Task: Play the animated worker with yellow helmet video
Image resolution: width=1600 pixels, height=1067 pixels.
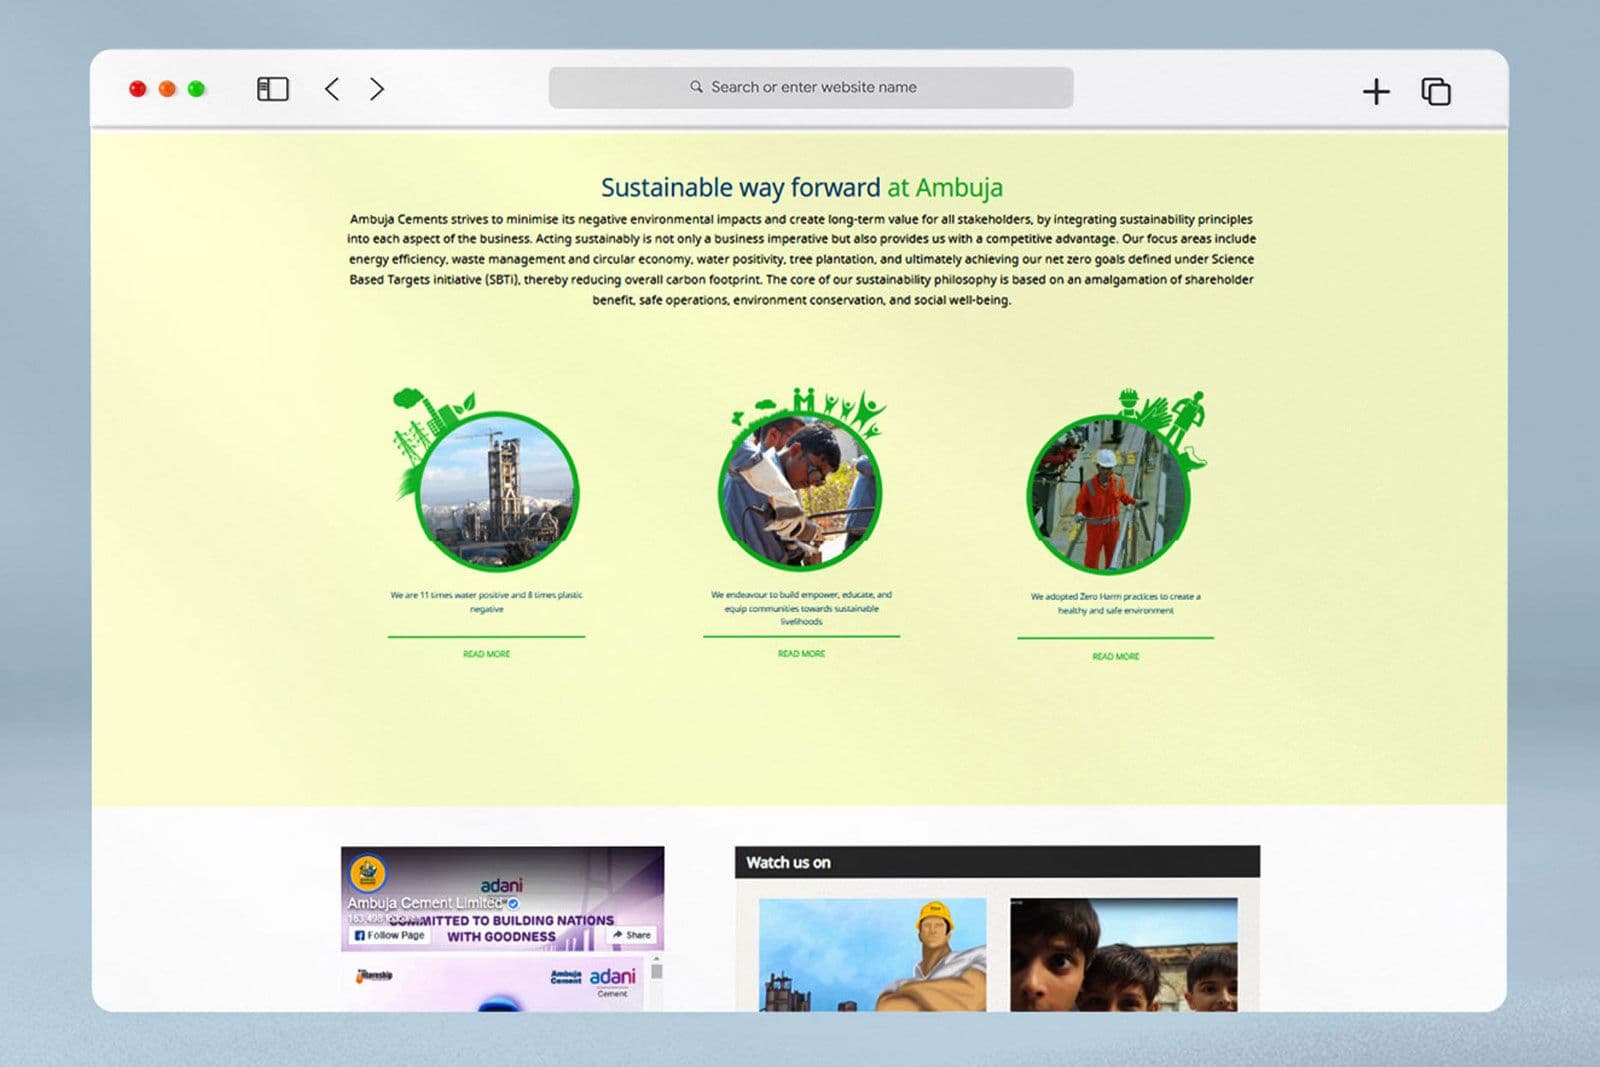Action: tap(872, 955)
